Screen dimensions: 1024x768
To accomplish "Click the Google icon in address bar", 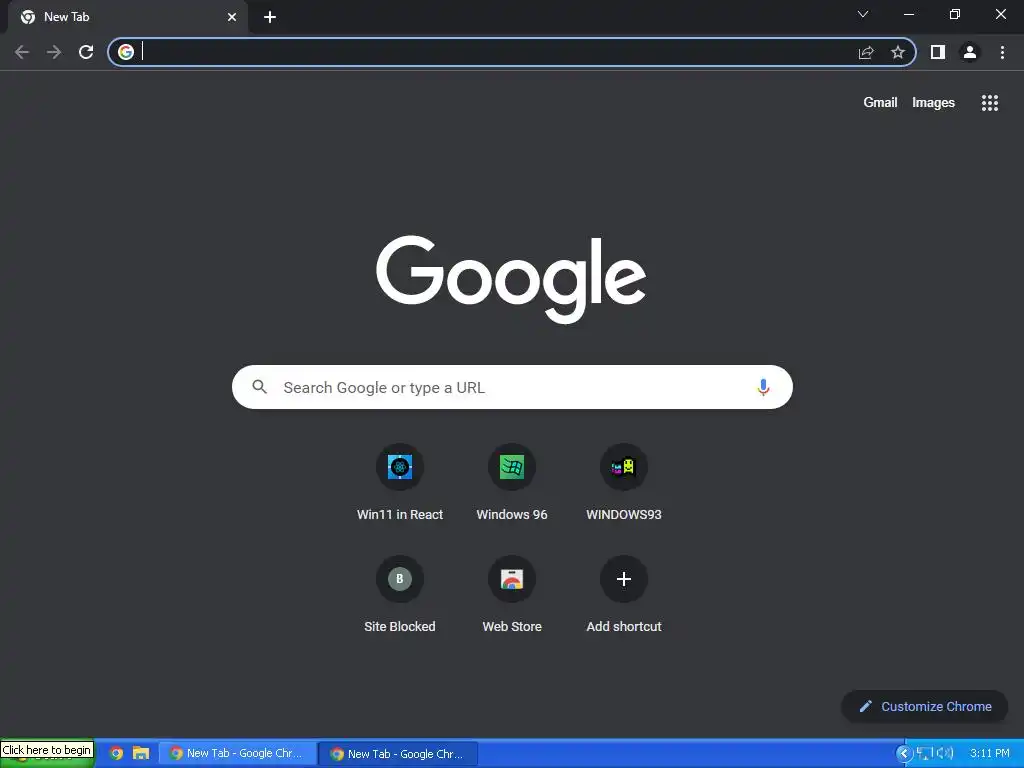I will pos(126,52).
